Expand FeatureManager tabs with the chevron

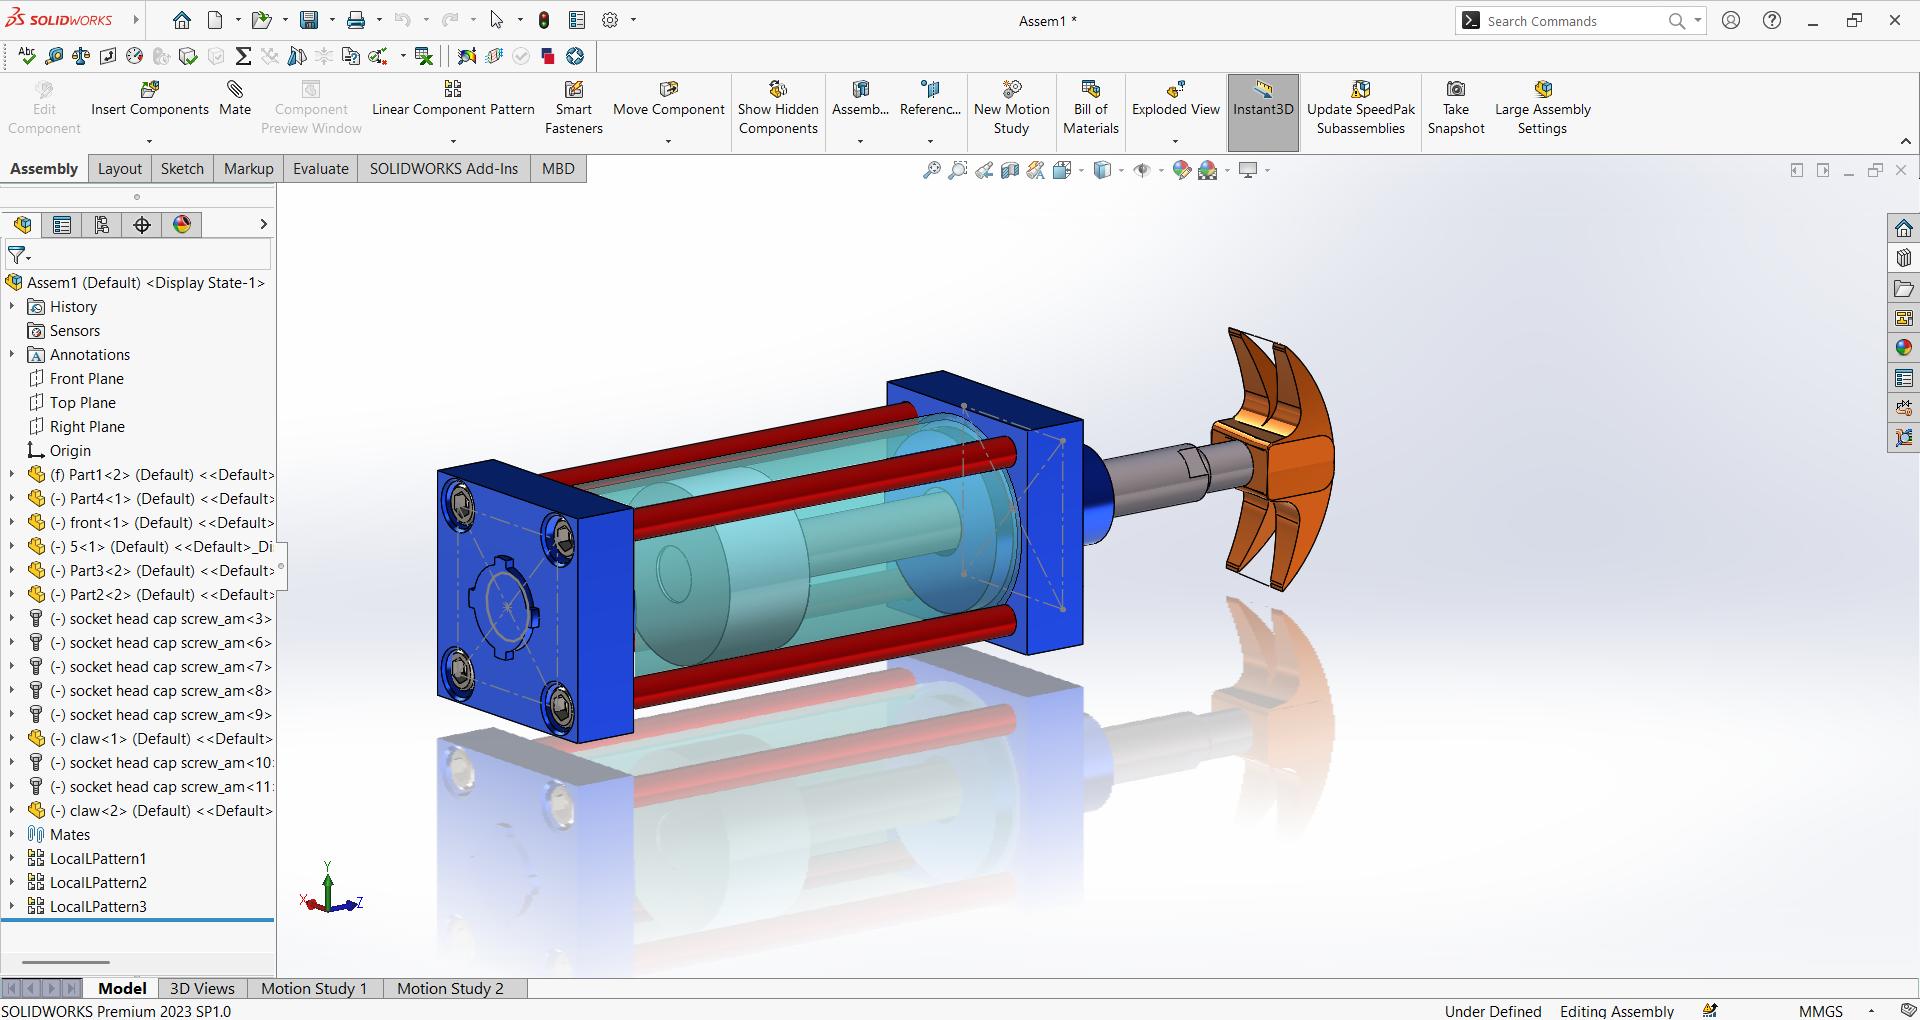coord(264,225)
